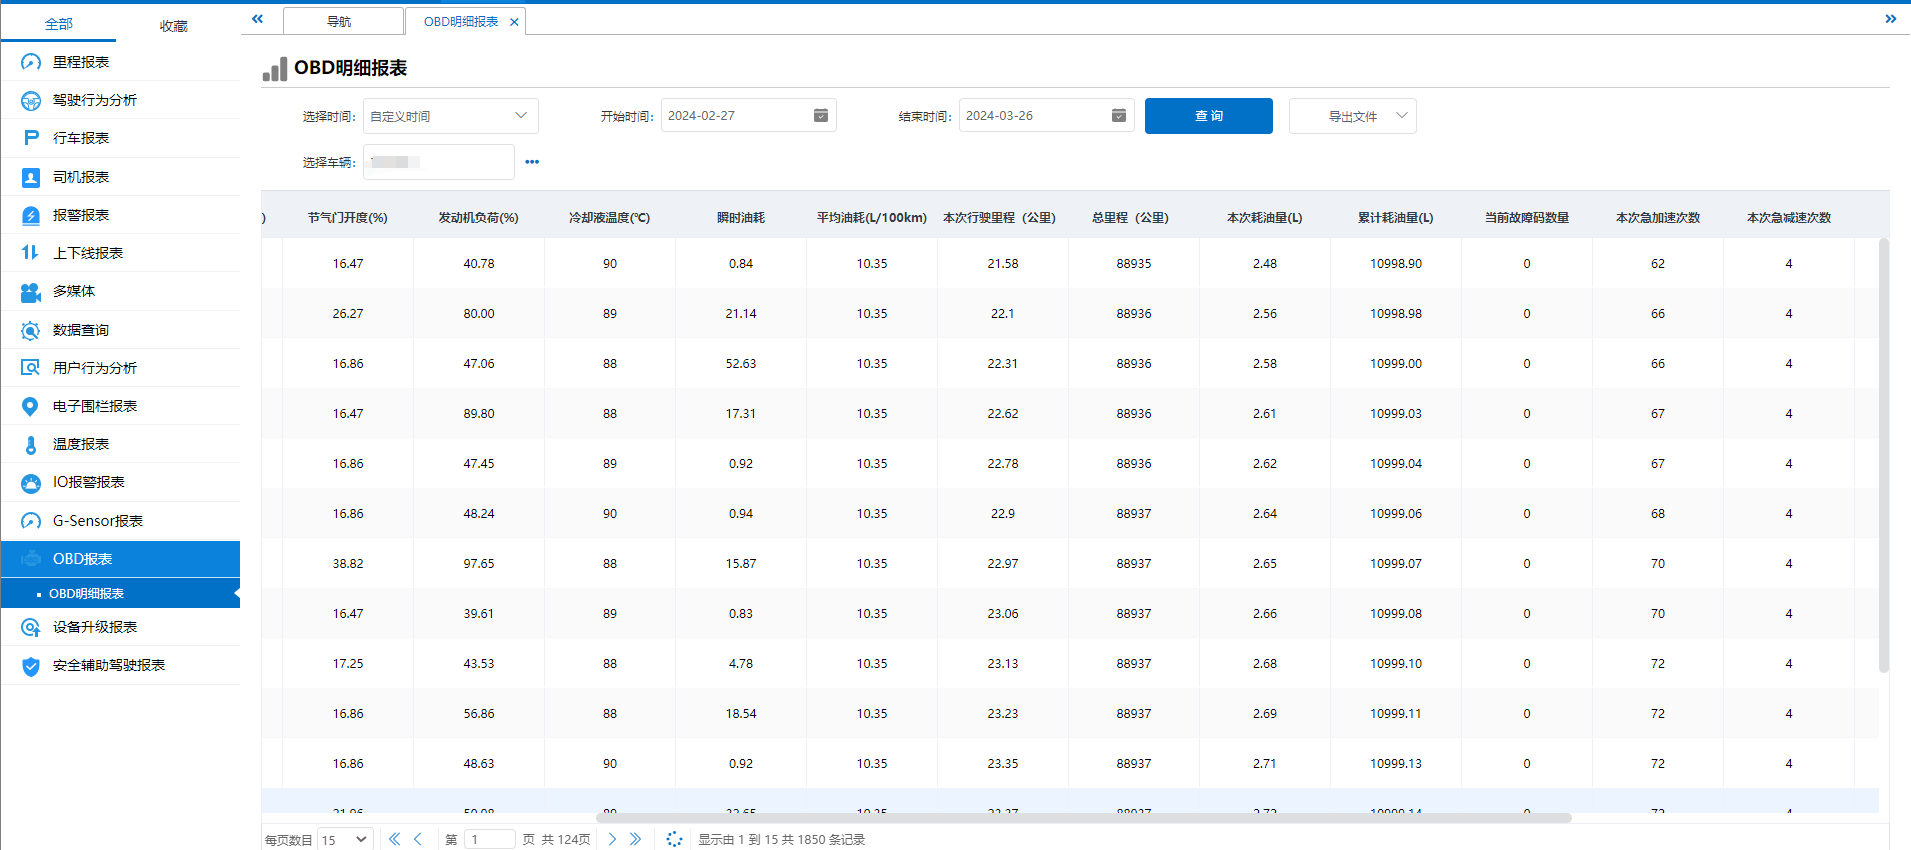Open the 电子围栏报表 location pin icon
The image size is (1911, 850).
[31, 406]
